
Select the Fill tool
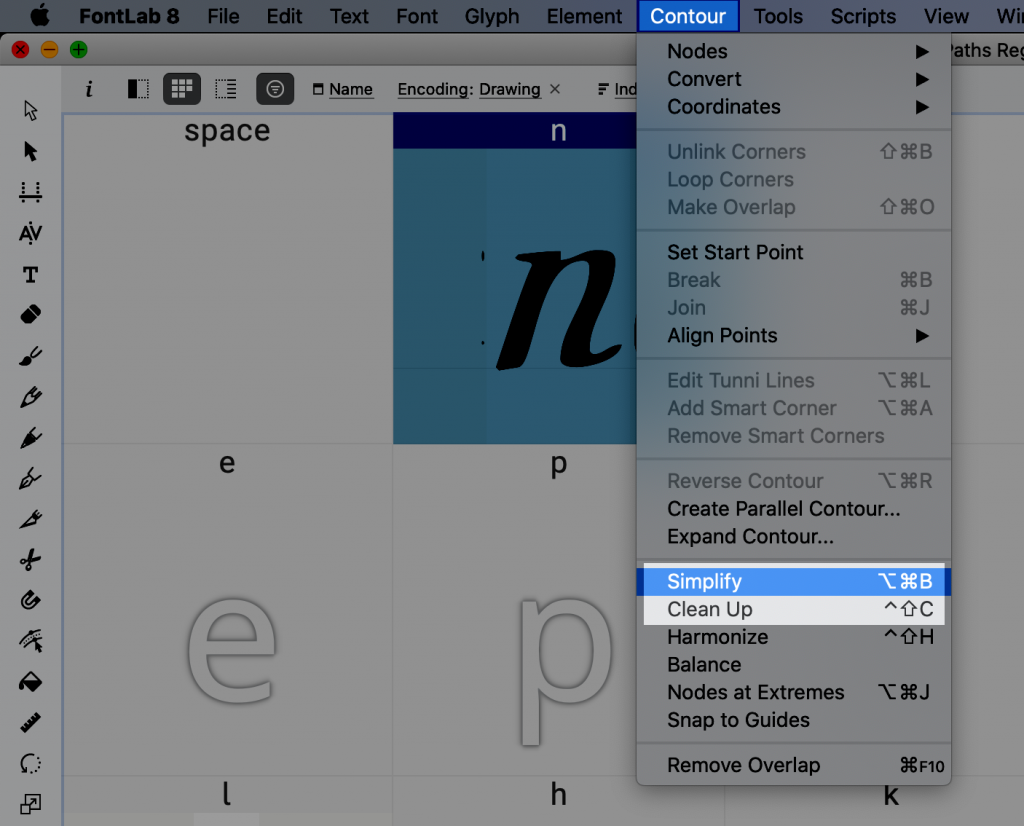(x=31, y=682)
